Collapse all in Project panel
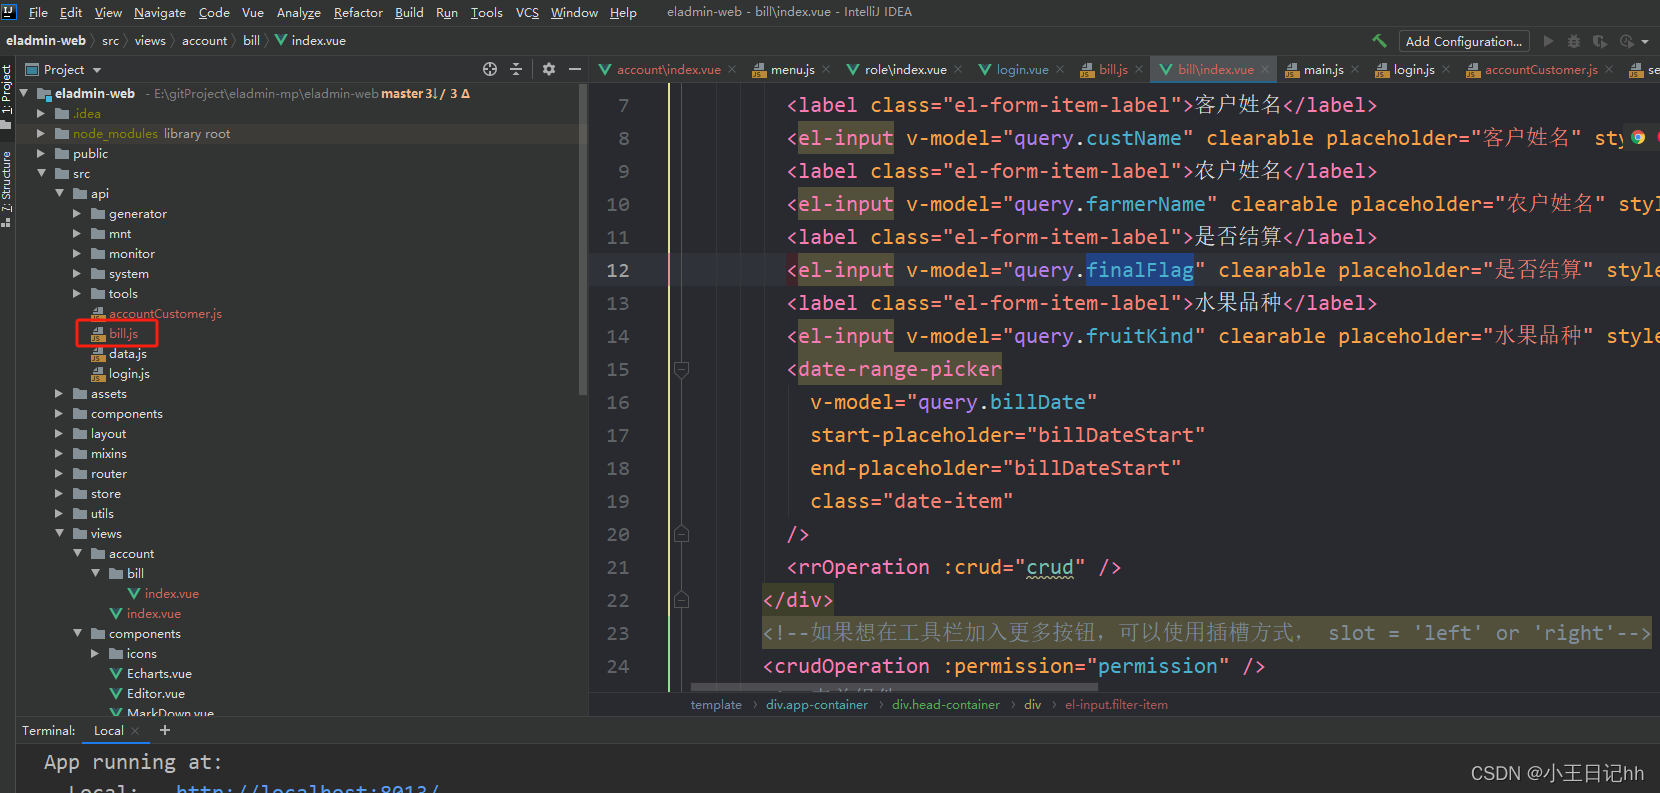1660x793 pixels. (516, 69)
